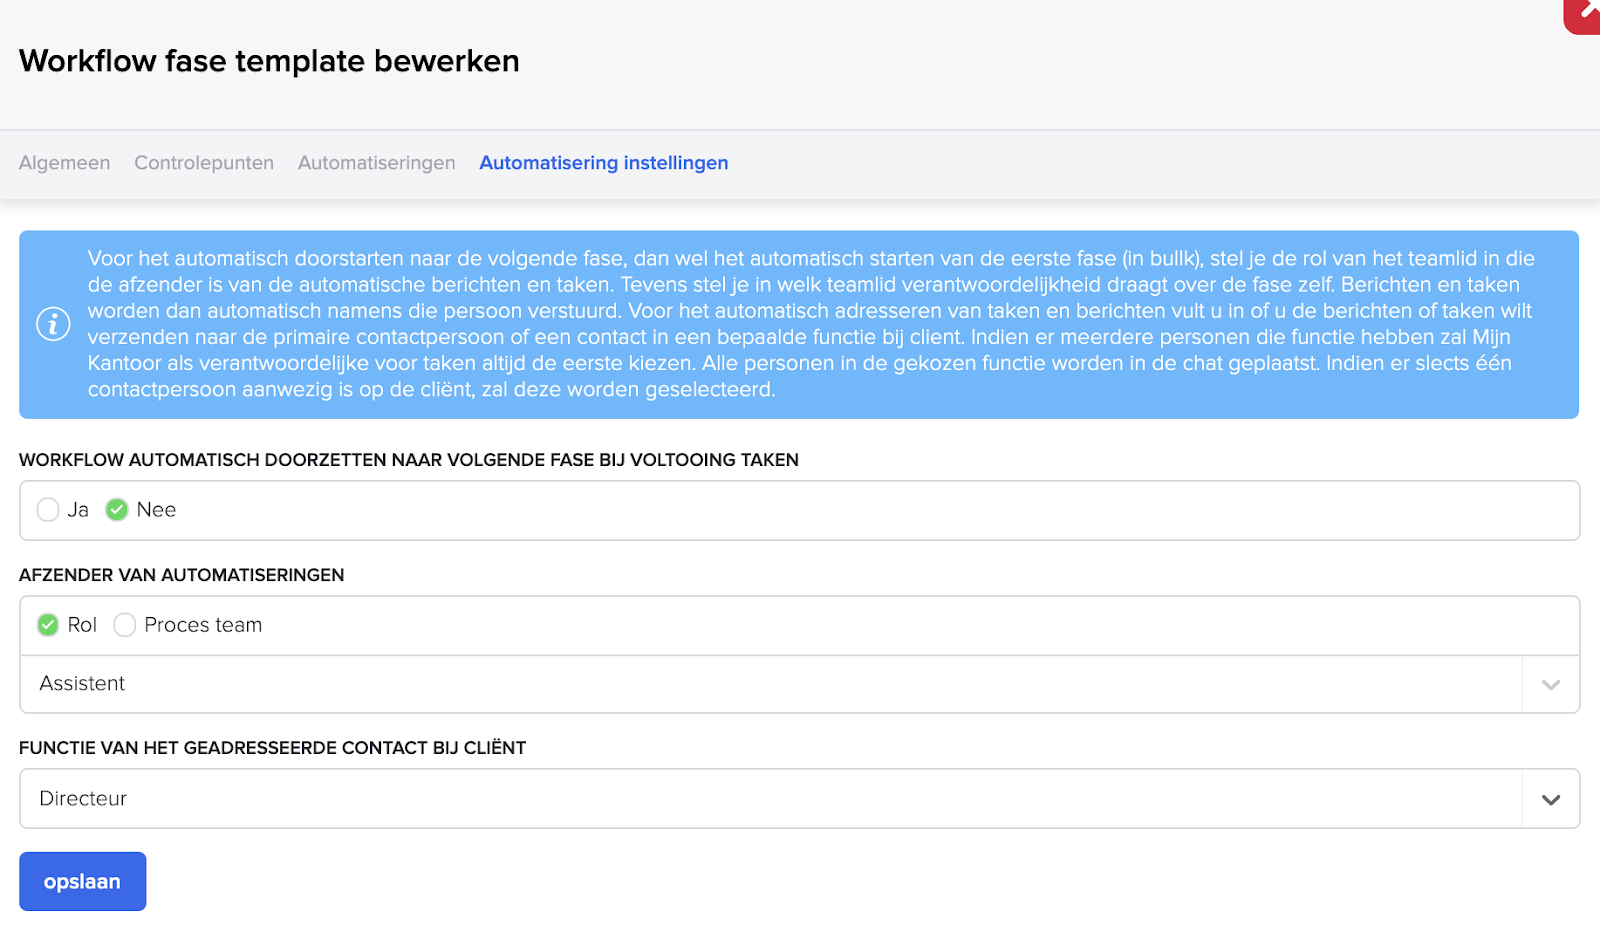1600x932 pixels.
Task: Click the 'Workflow automatisch doorzetten' label
Action: (x=409, y=460)
